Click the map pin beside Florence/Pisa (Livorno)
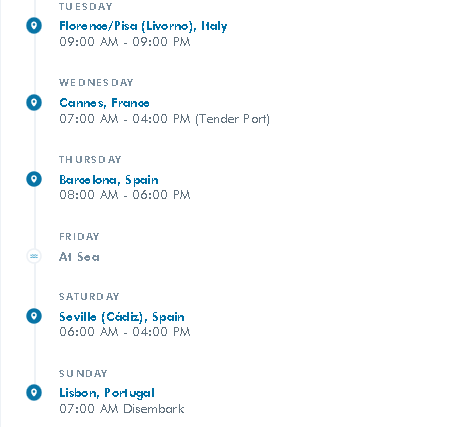The width and height of the screenshot is (463, 427). click(34, 26)
